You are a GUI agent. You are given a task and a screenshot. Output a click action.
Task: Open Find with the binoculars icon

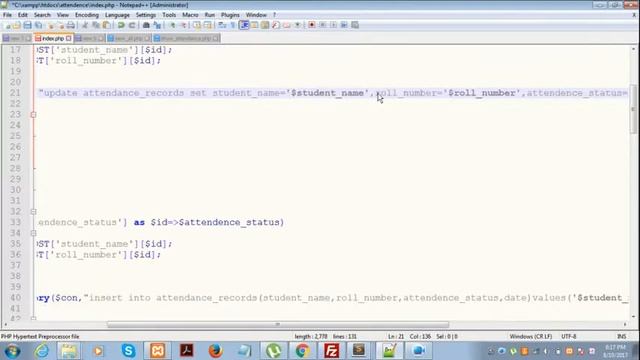pos(146,25)
